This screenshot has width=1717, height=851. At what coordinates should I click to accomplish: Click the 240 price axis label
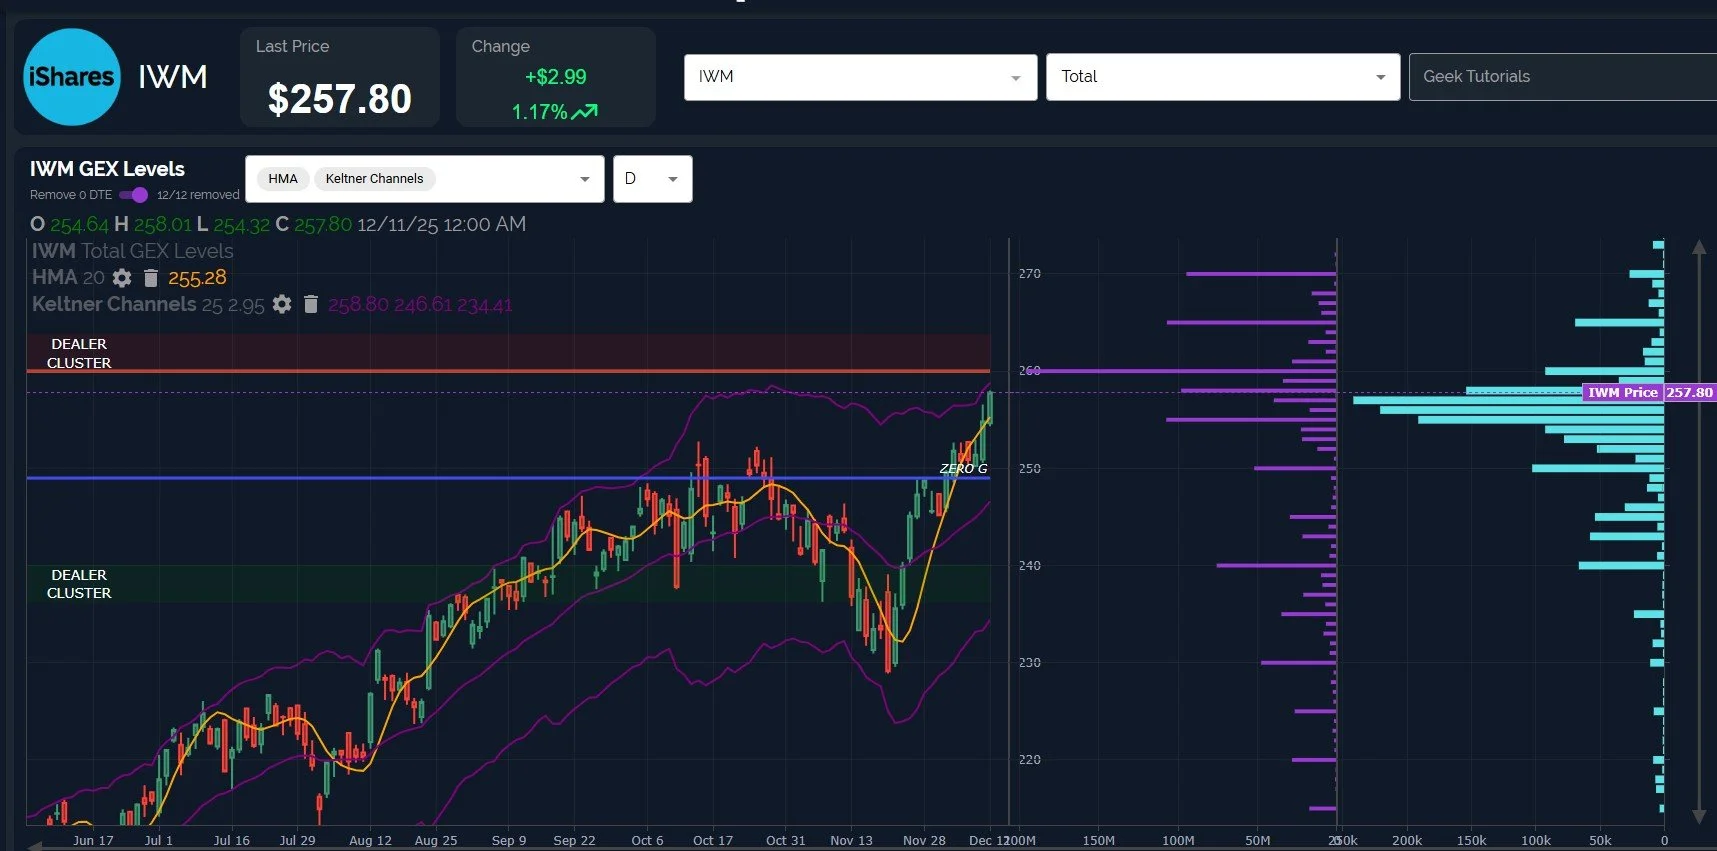(1030, 565)
